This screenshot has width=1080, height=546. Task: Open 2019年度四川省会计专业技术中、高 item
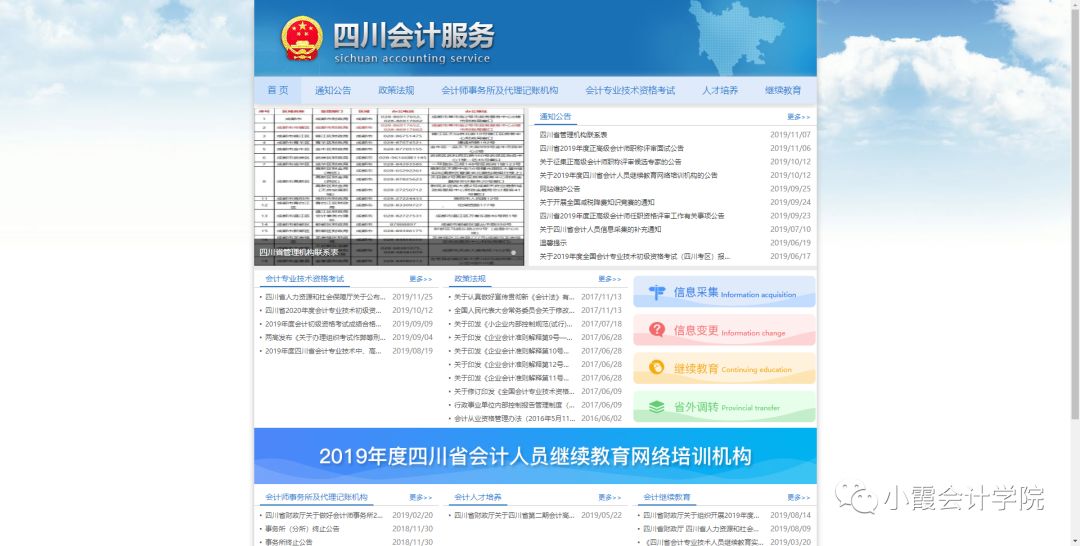click(323, 350)
